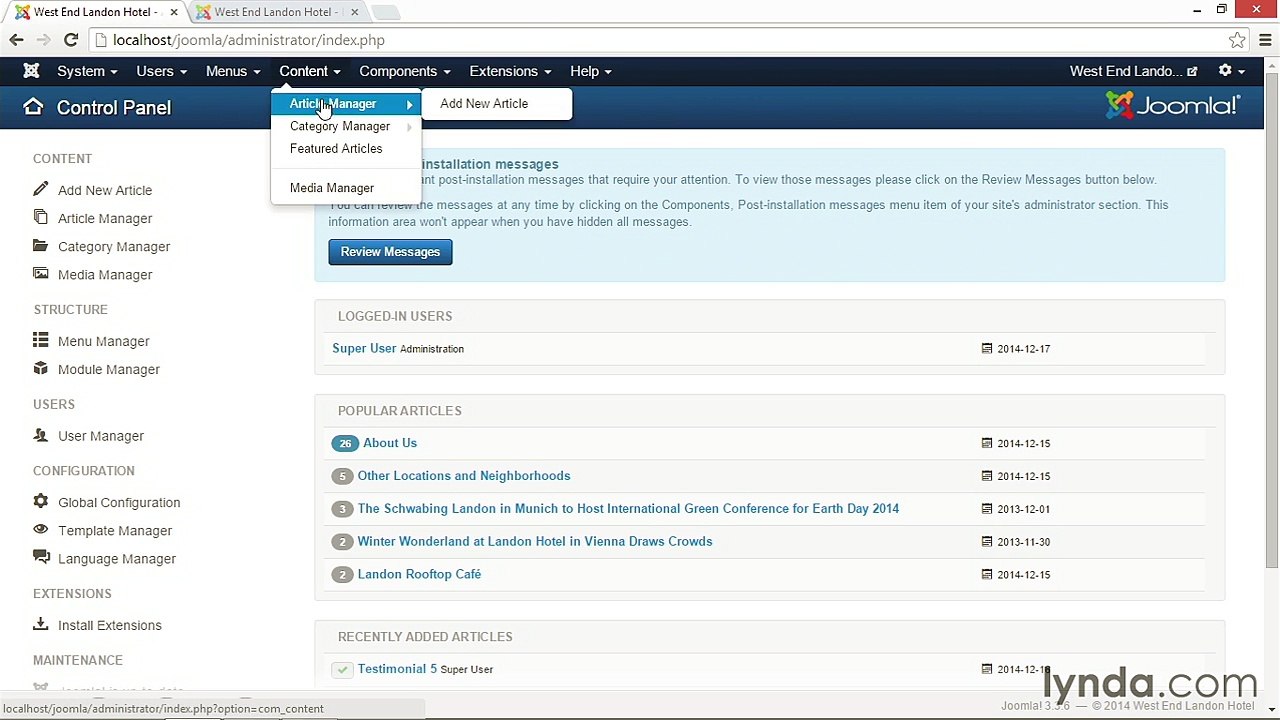
Task: Click the Category Manager folder icon
Action: pyautogui.click(x=40, y=245)
